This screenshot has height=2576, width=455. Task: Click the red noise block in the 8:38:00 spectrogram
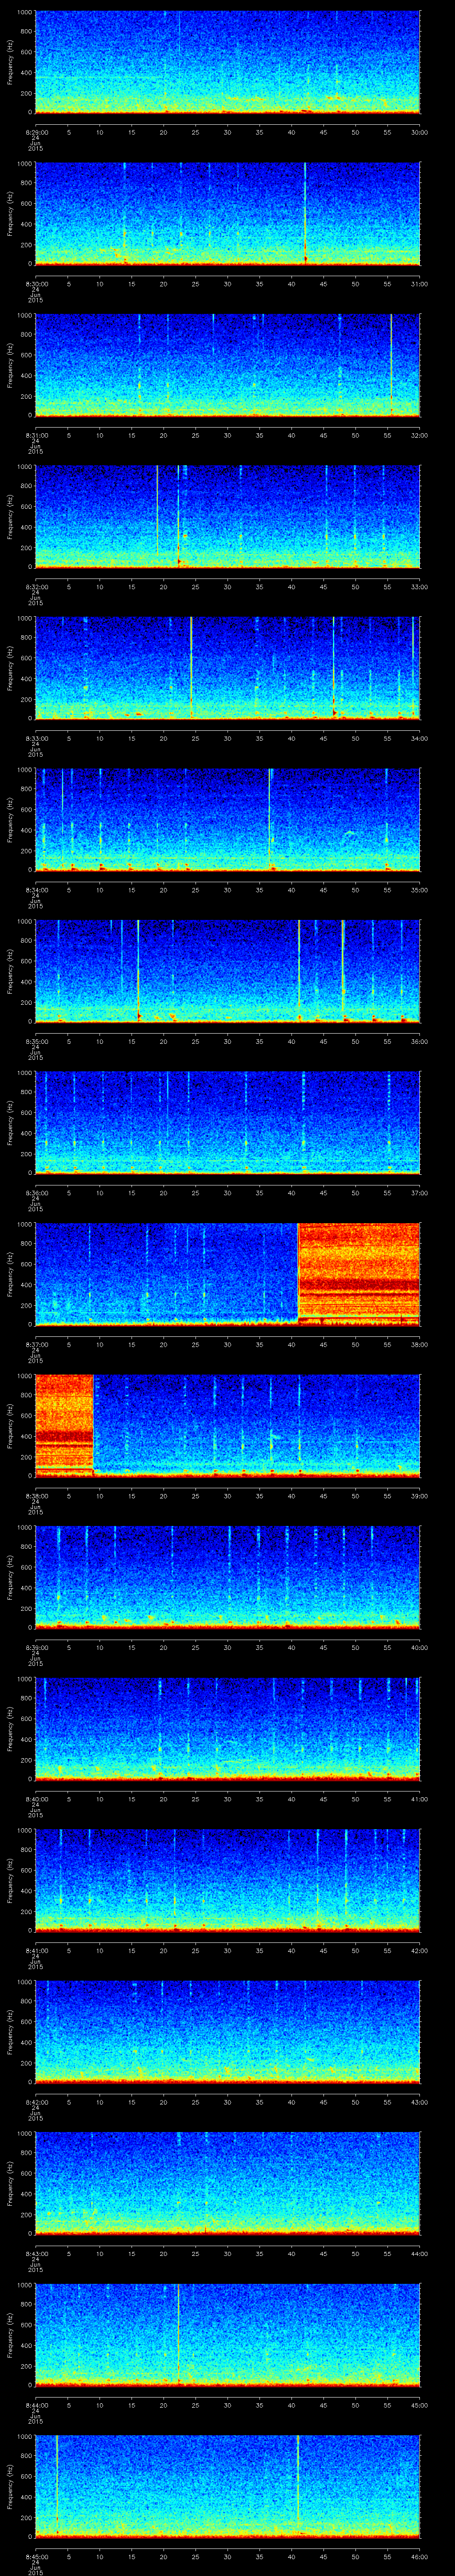click(64, 1425)
